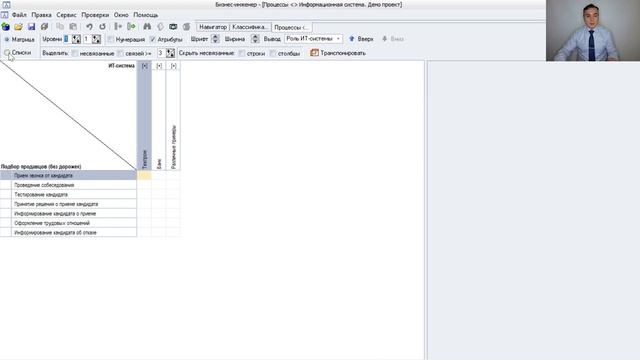Click the globe new project icon
640x360 pixels.
[x=6, y=27]
